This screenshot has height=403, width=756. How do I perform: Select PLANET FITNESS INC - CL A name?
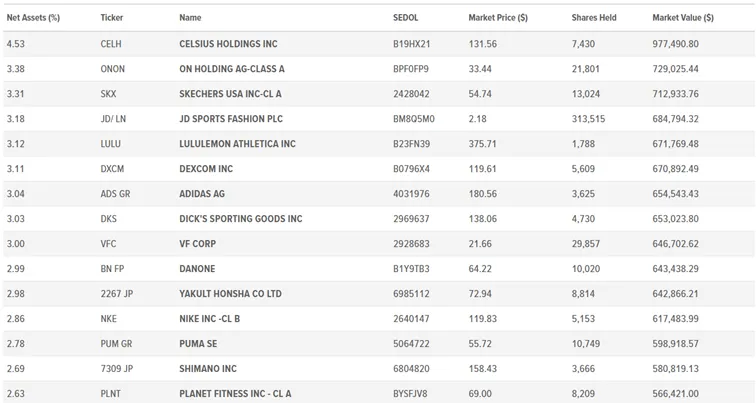(x=235, y=394)
